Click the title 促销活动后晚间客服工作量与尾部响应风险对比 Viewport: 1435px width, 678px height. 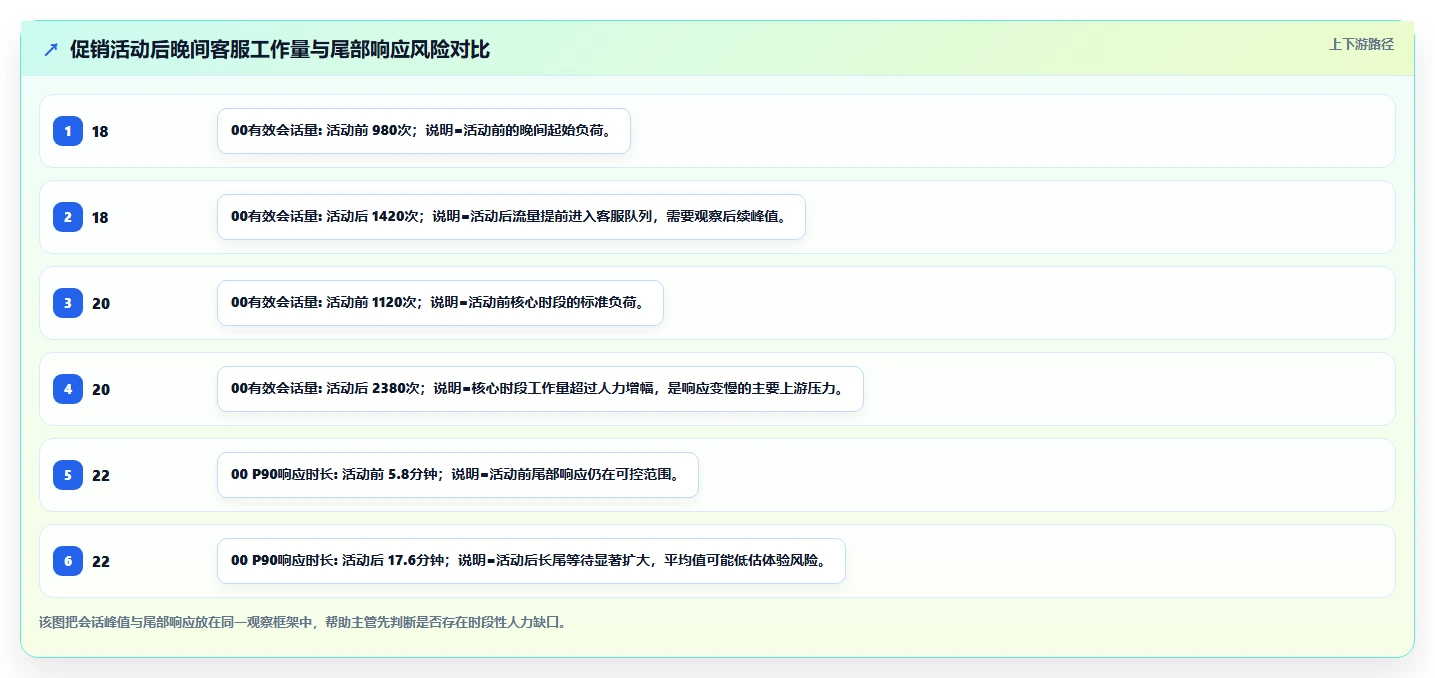(280, 49)
